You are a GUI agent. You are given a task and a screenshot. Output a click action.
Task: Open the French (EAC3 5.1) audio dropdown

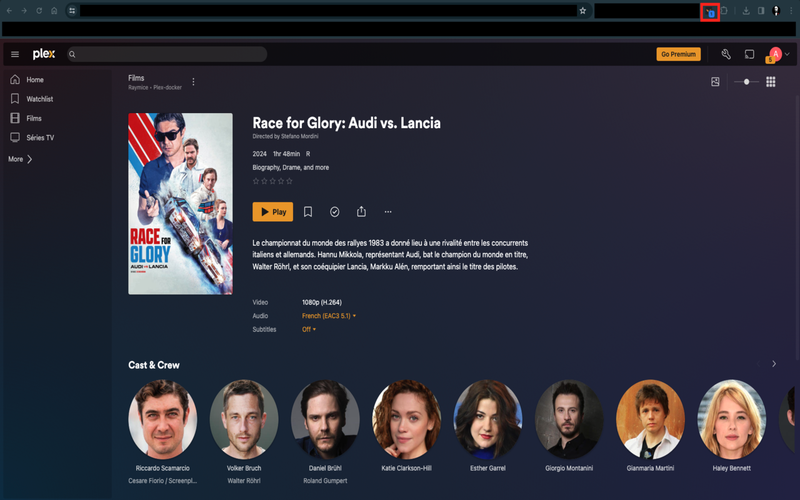(329, 316)
